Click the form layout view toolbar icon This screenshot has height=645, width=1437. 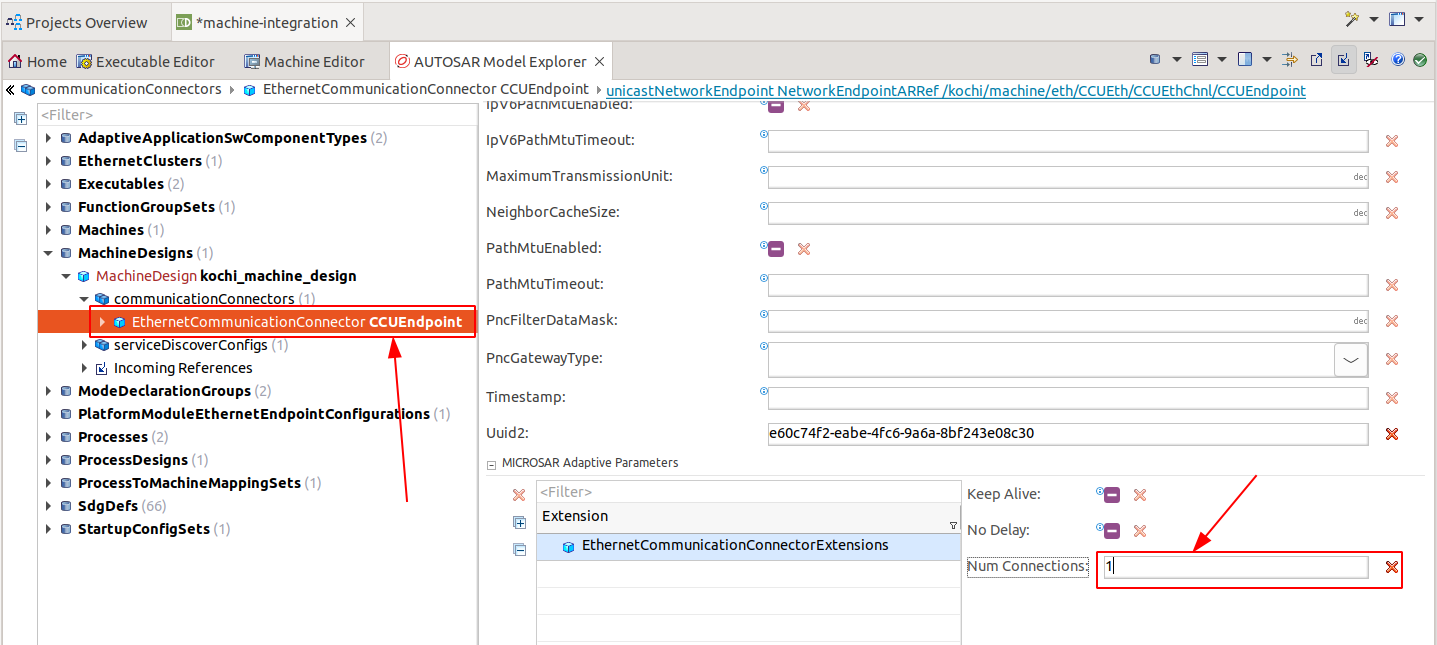(x=1200, y=60)
